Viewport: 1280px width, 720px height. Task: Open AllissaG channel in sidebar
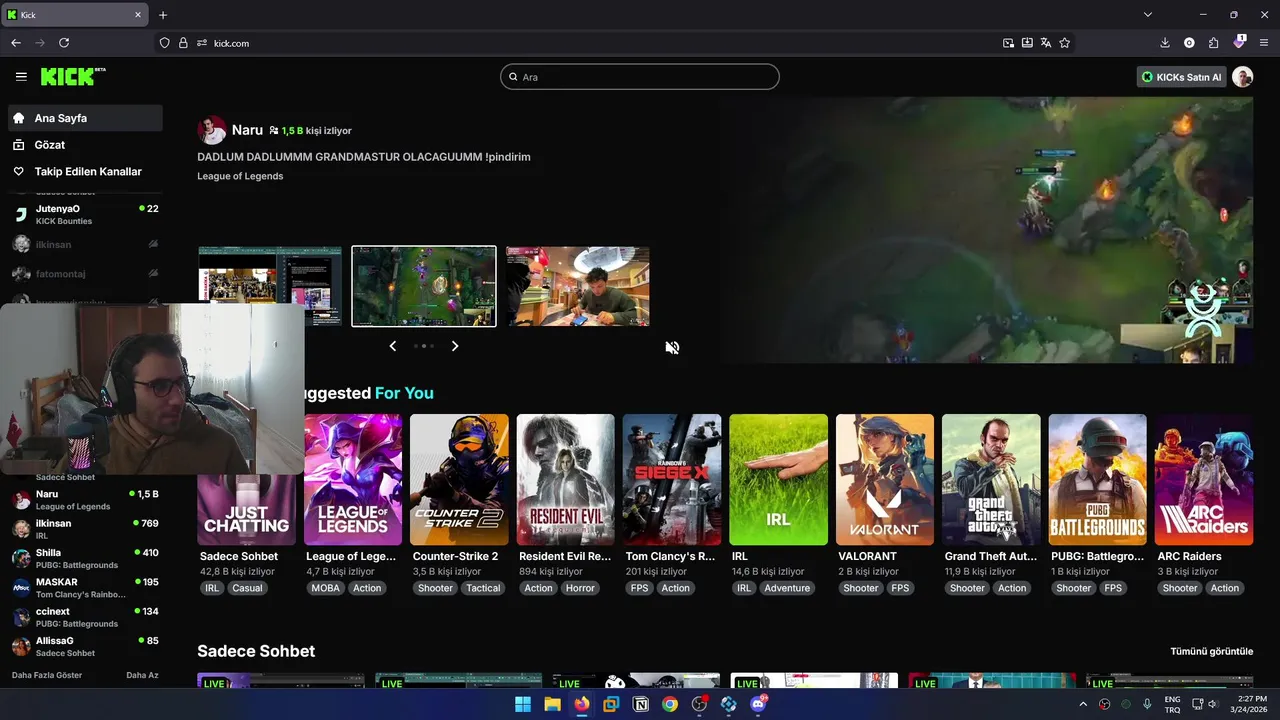(85, 646)
